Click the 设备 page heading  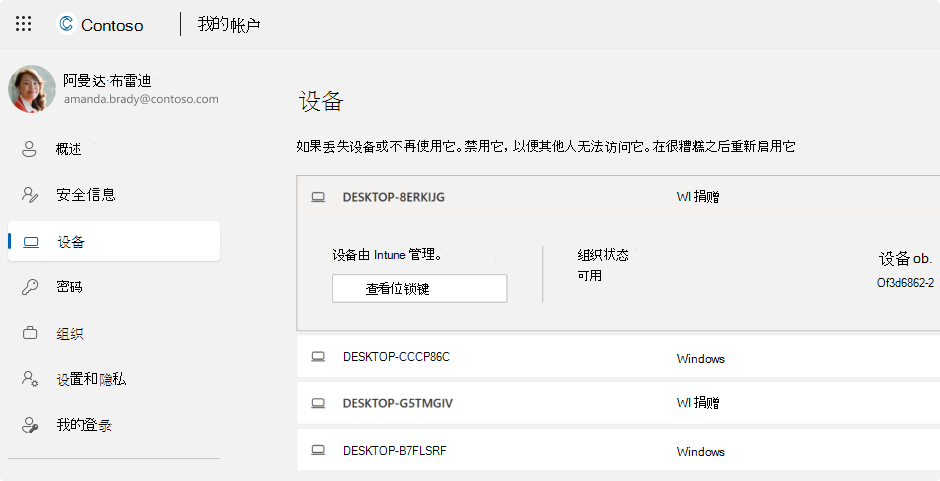tap(321, 101)
